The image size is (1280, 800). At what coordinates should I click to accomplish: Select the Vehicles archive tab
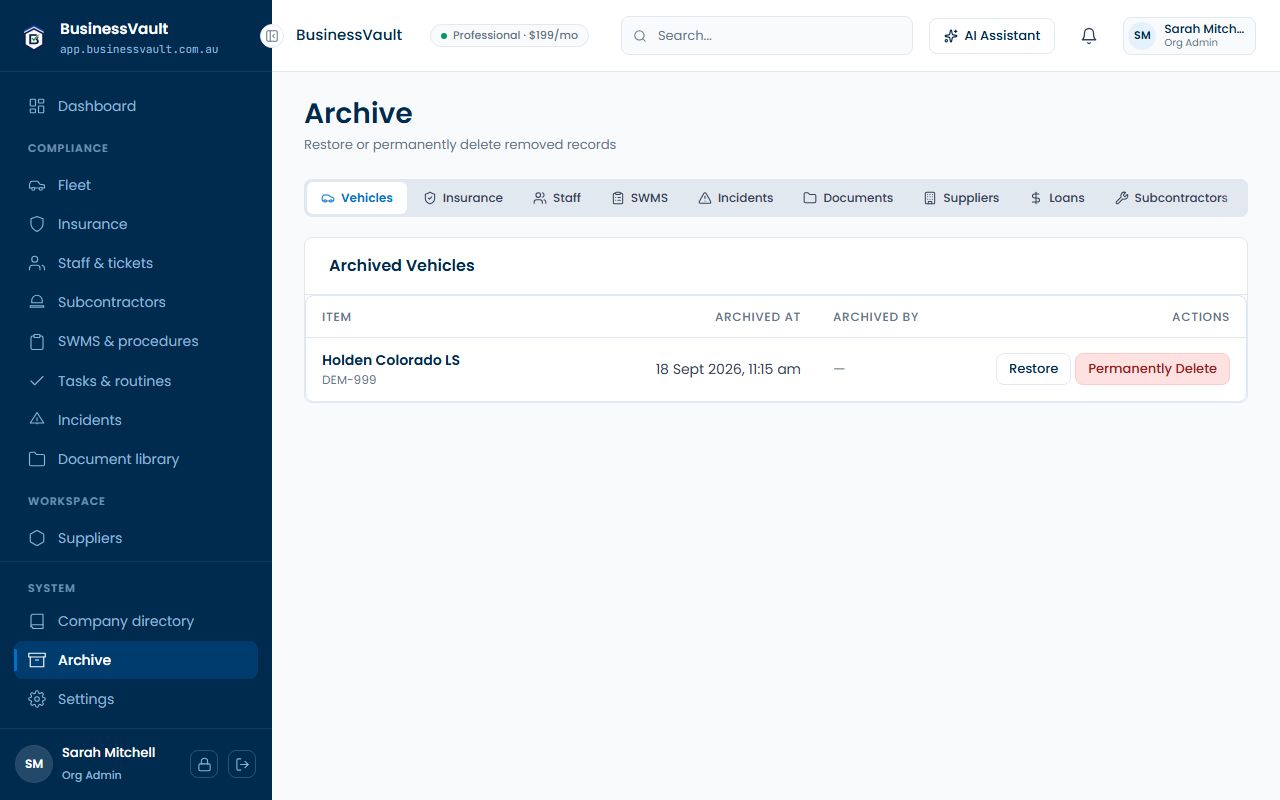[x=357, y=198]
